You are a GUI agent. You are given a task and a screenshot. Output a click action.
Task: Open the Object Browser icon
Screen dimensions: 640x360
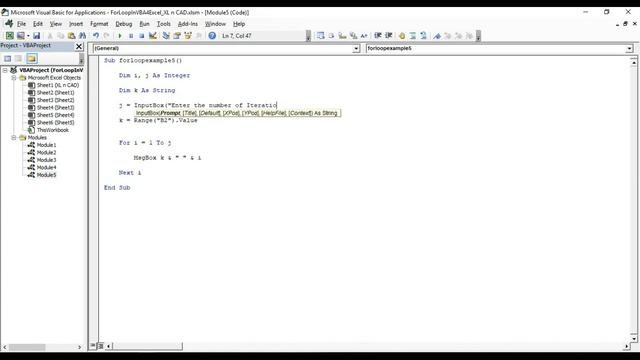(x=188, y=36)
